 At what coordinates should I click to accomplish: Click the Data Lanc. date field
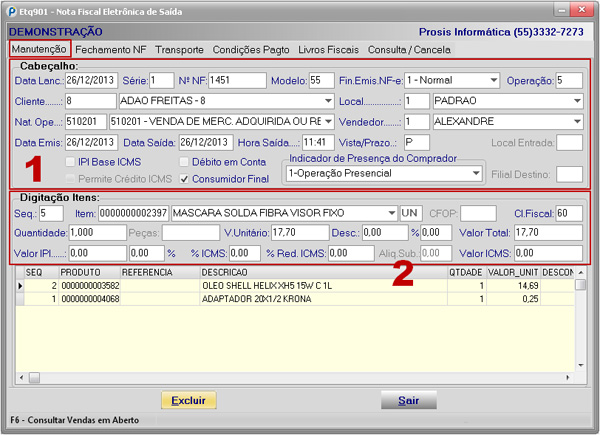(x=91, y=80)
